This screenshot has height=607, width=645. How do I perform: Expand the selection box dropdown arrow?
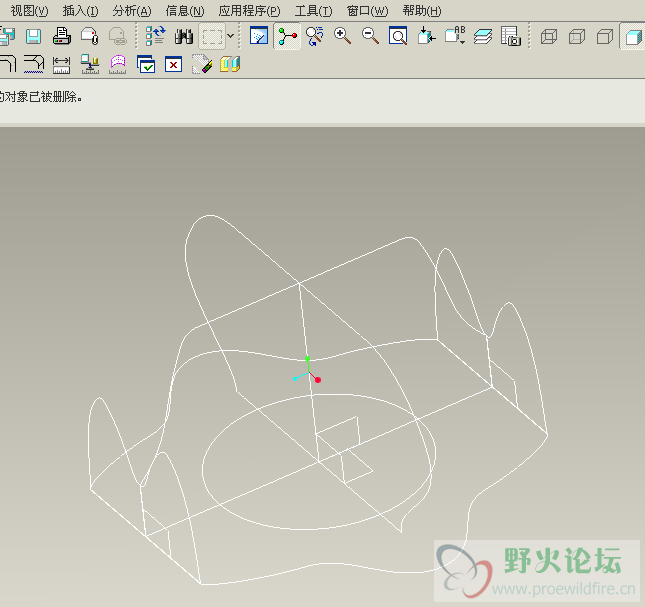pos(232,37)
